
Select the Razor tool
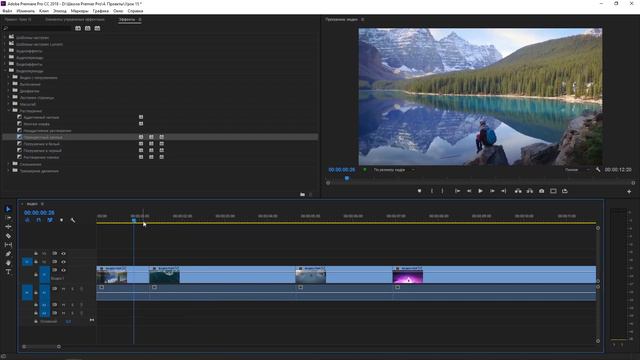[x=8, y=236]
